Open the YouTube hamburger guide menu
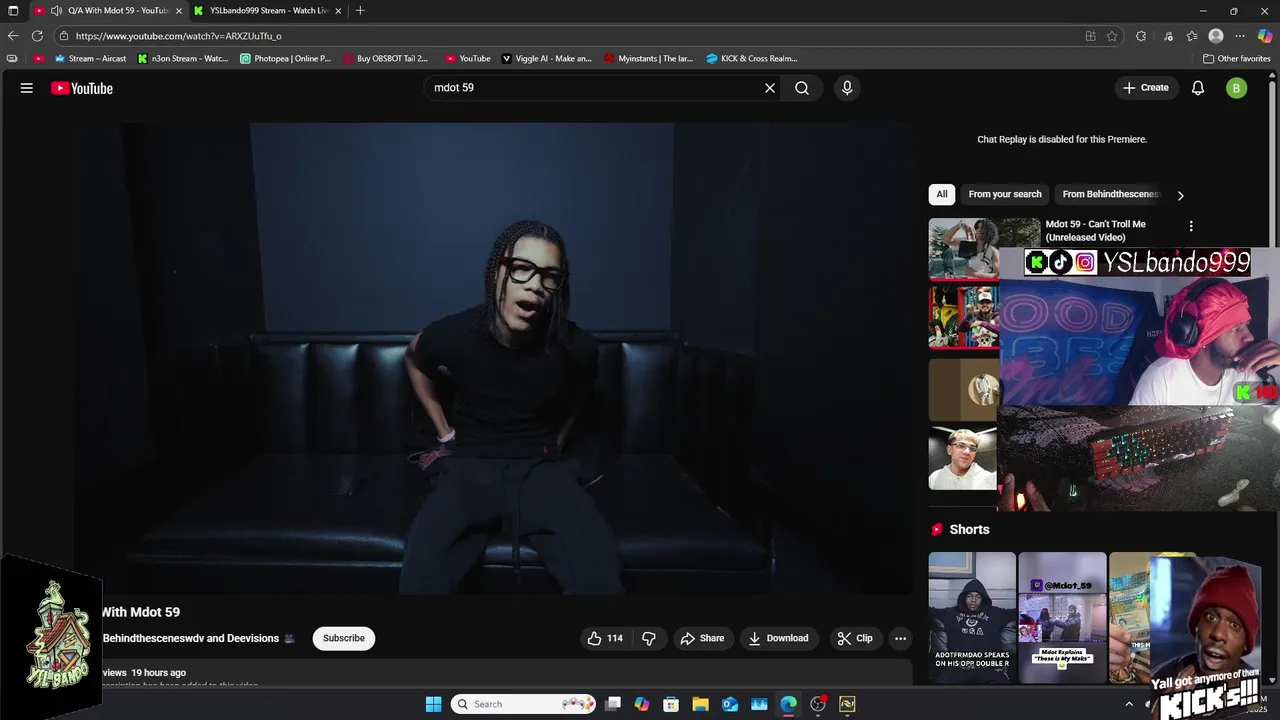 pos(27,88)
